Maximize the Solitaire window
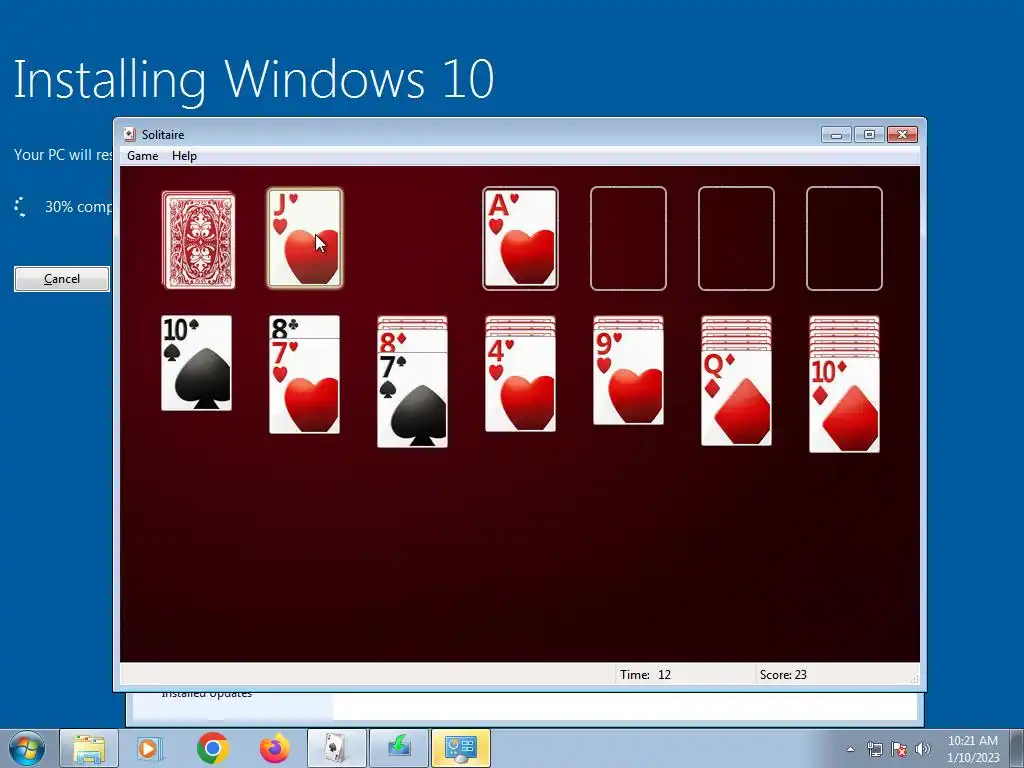 869,135
